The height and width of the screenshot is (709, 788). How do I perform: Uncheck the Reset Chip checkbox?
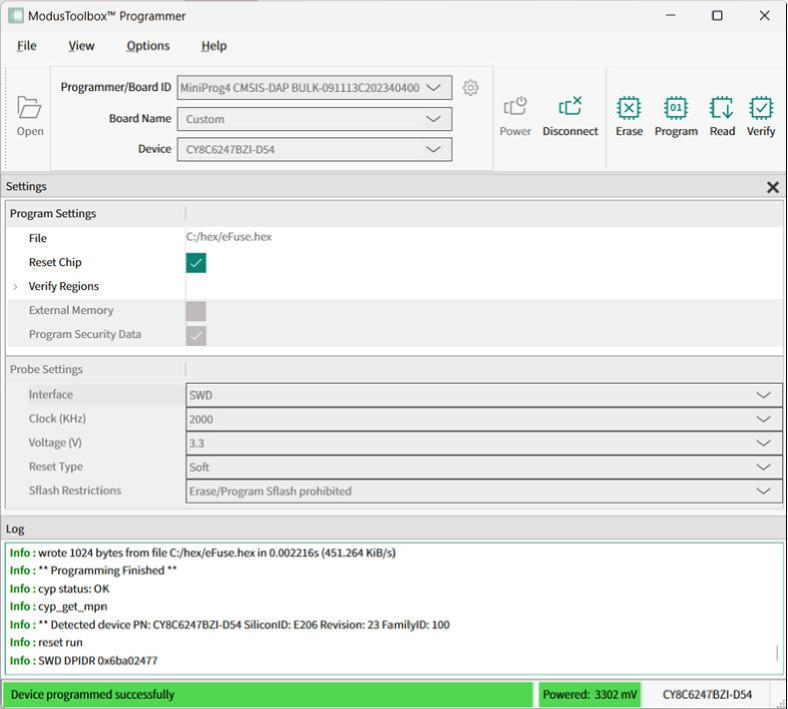(196, 263)
